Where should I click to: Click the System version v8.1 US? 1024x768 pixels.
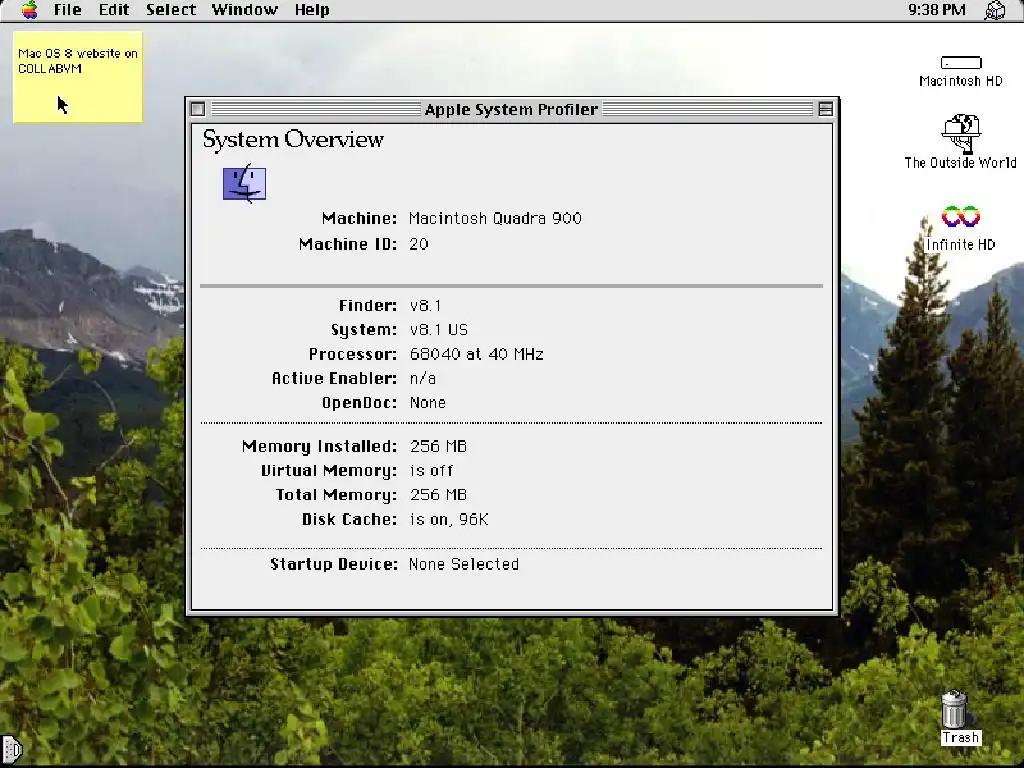[x=439, y=330]
